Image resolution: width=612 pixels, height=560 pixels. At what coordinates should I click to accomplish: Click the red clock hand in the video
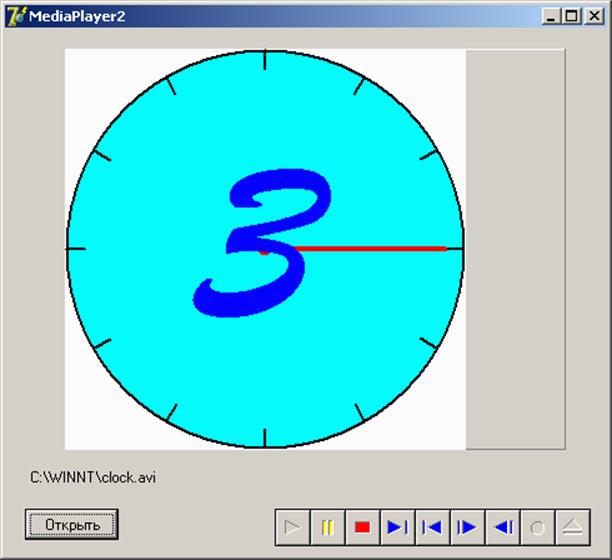pyautogui.click(x=370, y=248)
